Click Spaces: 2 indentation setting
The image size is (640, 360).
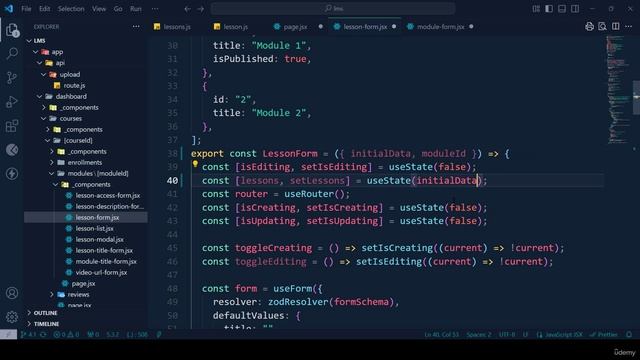click(479, 335)
